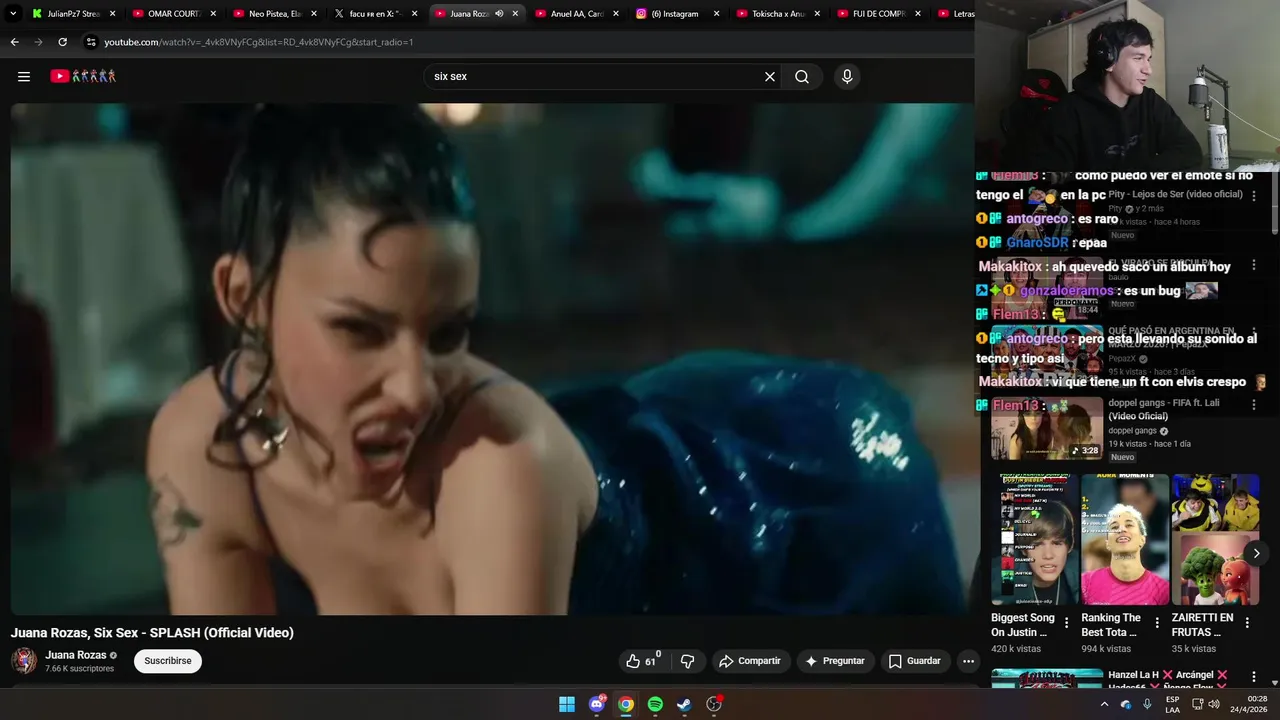Open options for Pity Lejos de Ser video
The width and height of the screenshot is (1280, 720).
click(x=1253, y=195)
